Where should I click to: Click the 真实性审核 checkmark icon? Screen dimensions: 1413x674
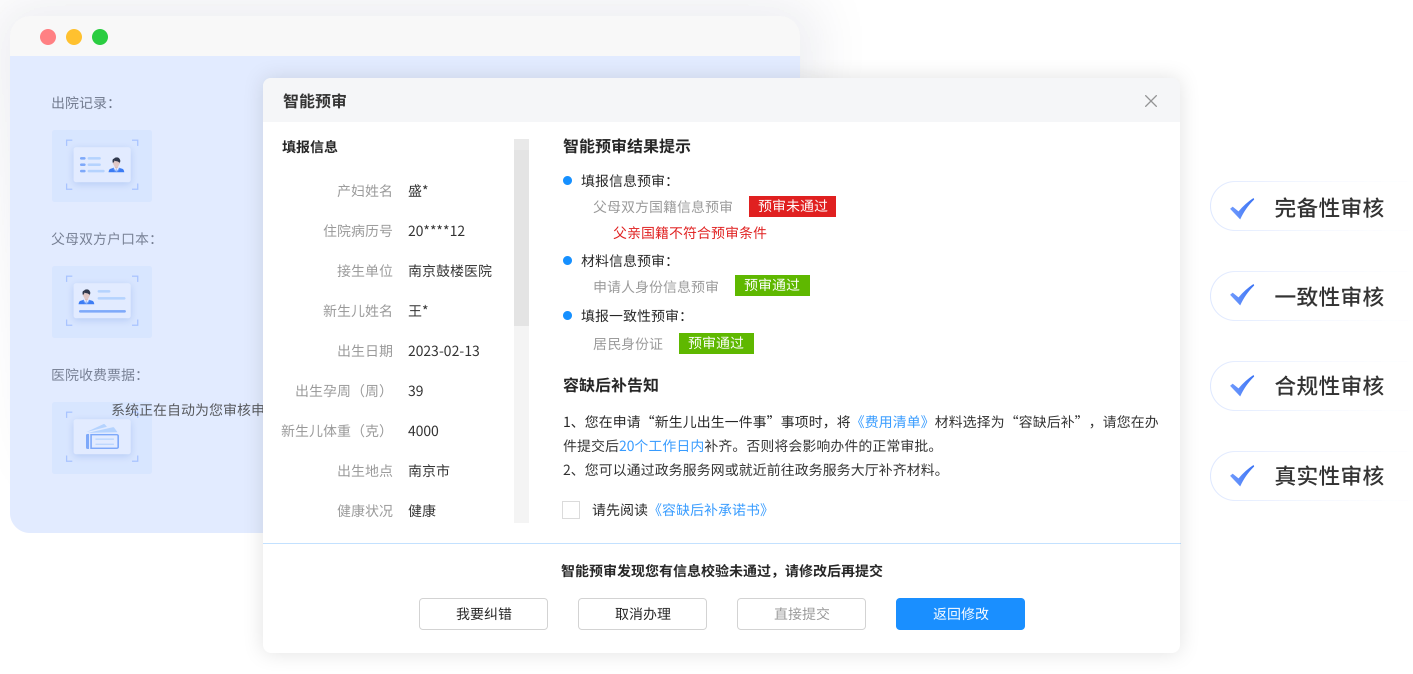[1242, 476]
